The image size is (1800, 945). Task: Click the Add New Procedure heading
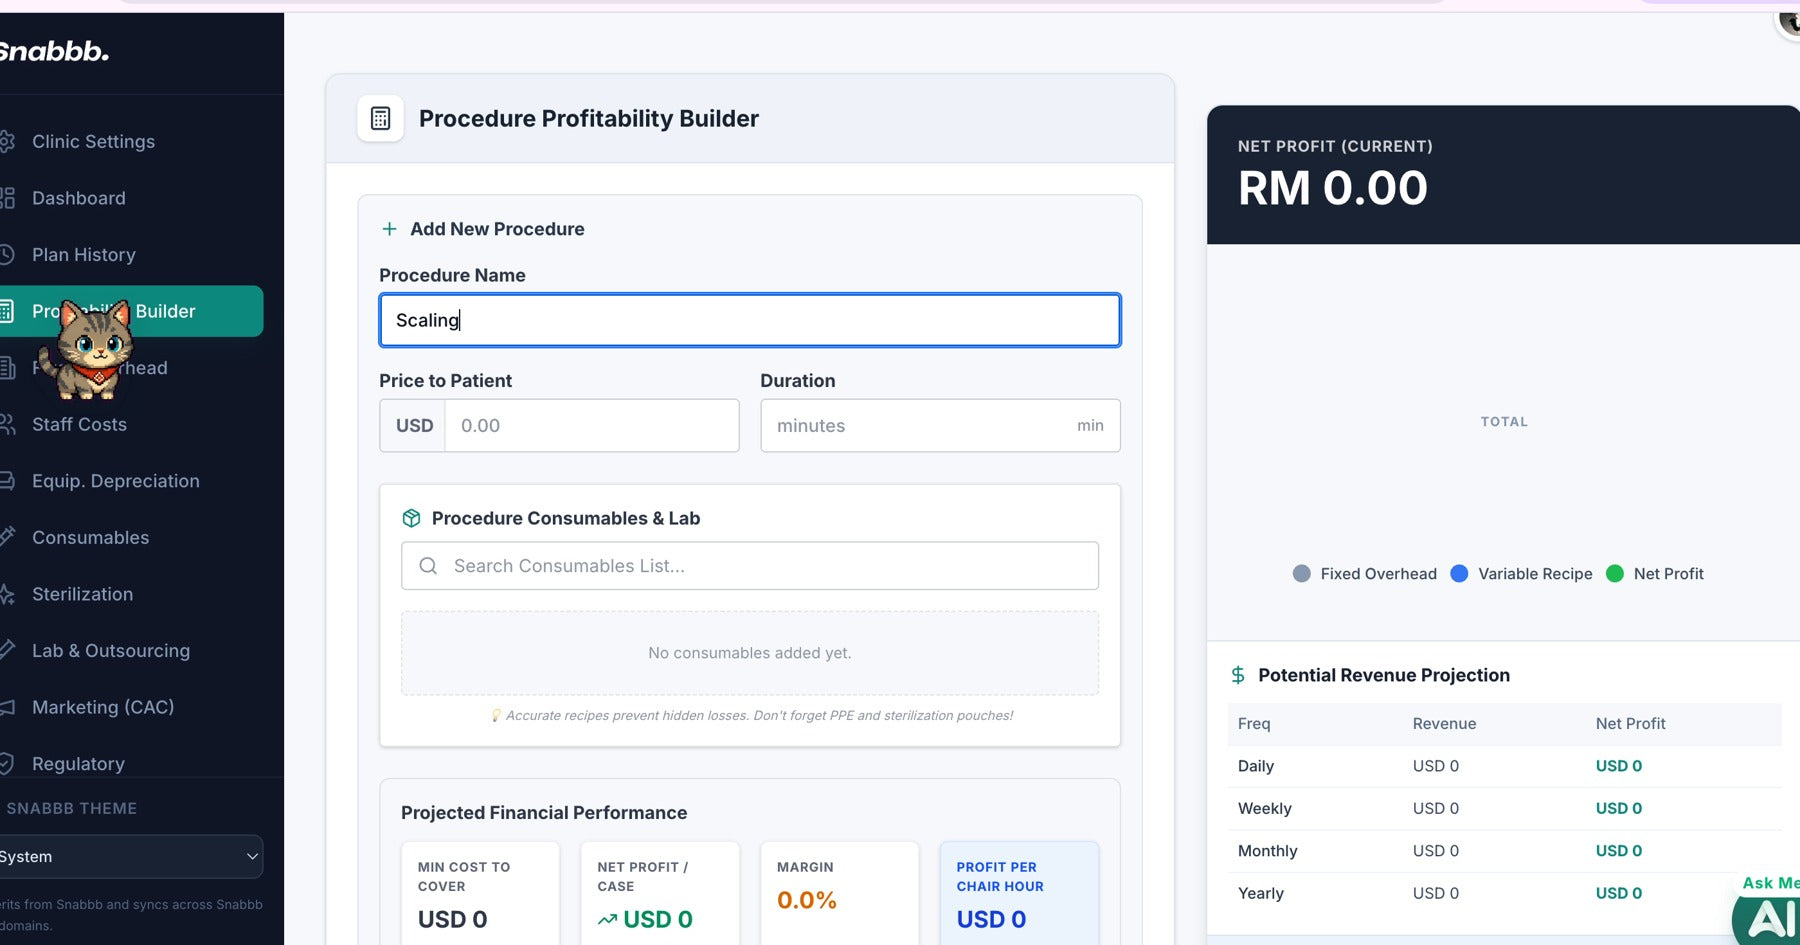(x=497, y=229)
